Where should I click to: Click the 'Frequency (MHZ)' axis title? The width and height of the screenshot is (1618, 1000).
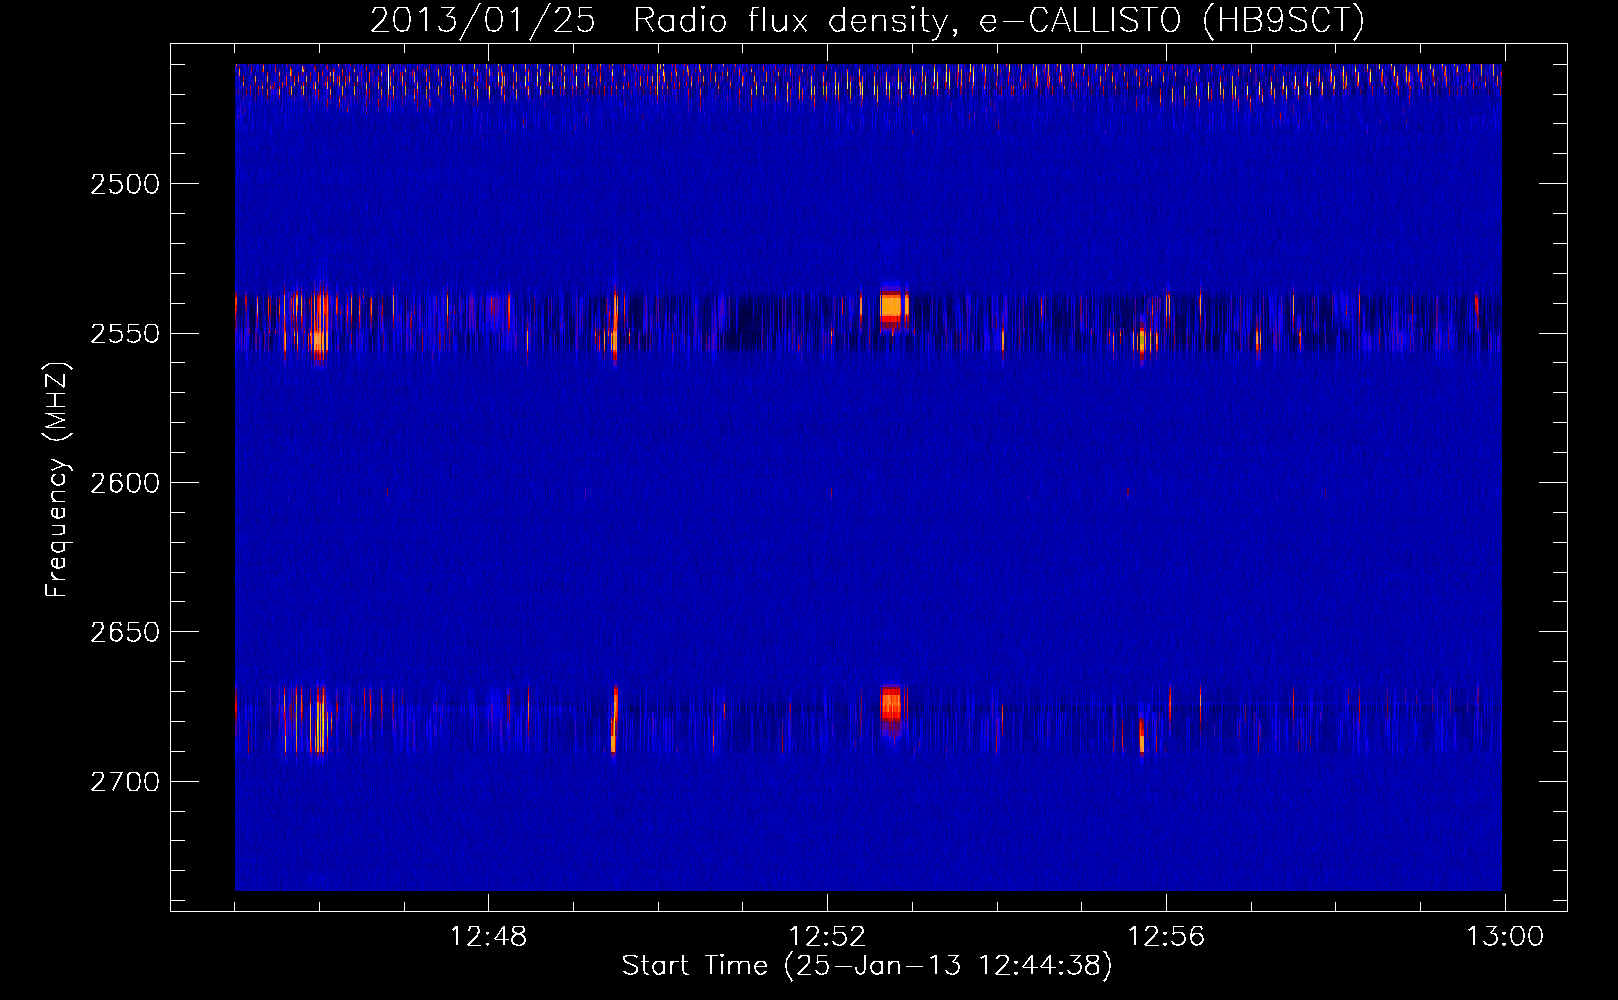[x=56, y=480]
